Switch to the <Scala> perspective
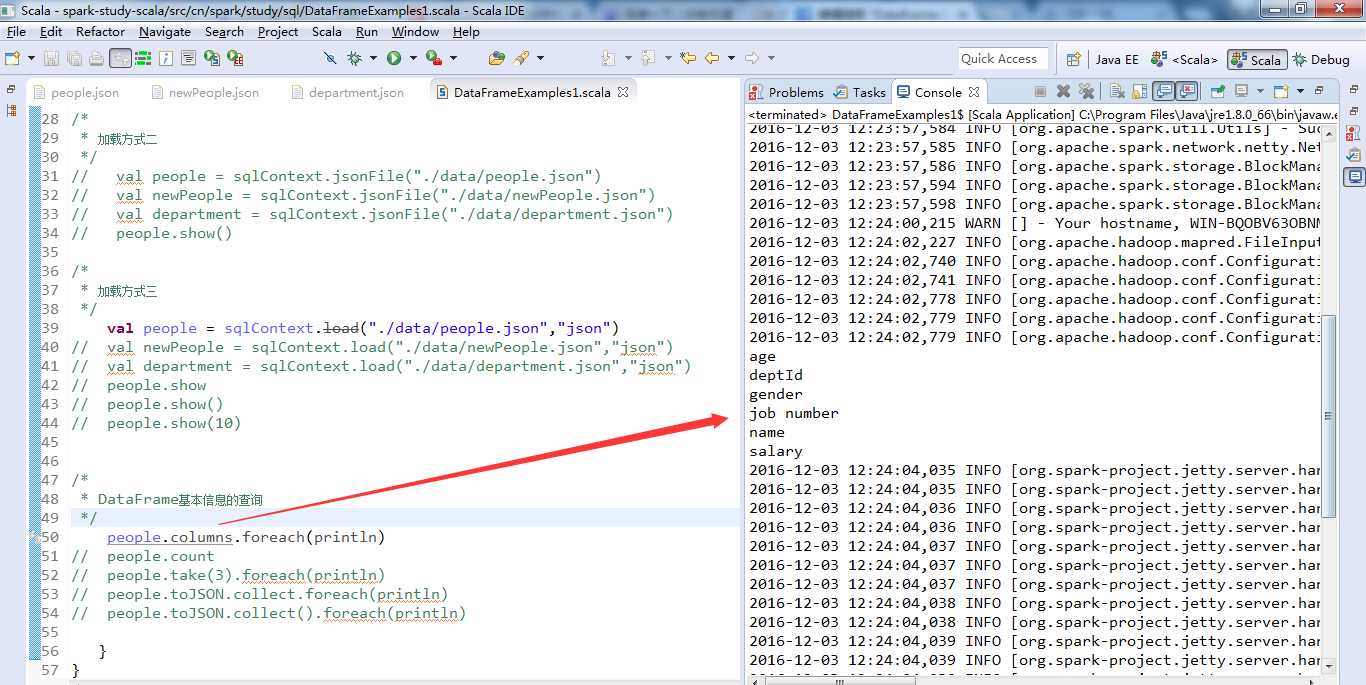Image resolution: width=1366 pixels, height=685 pixels. [x=1184, y=60]
